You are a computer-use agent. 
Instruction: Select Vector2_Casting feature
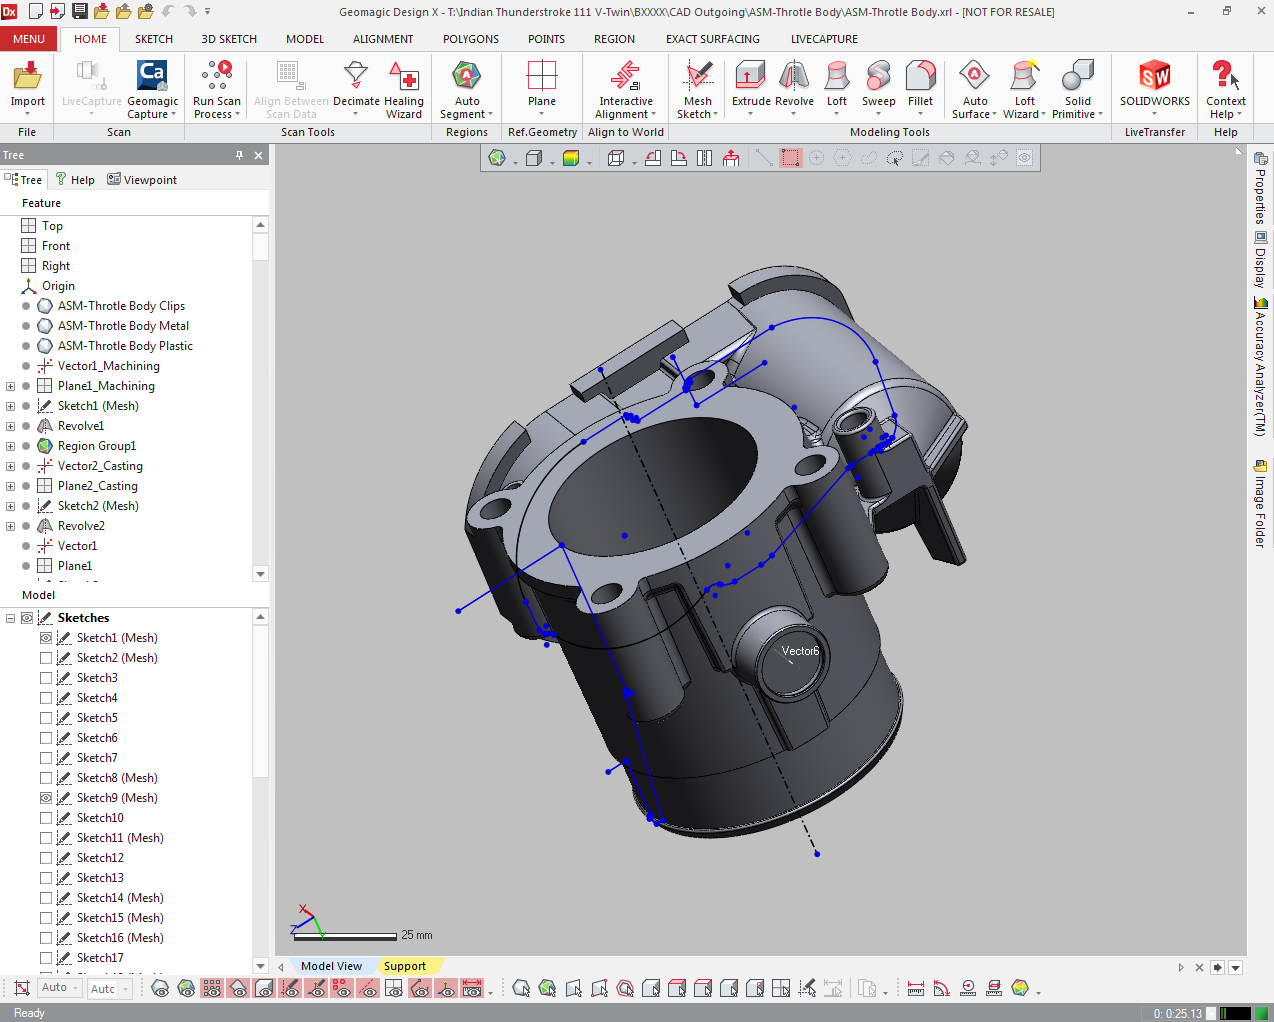point(100,466)
